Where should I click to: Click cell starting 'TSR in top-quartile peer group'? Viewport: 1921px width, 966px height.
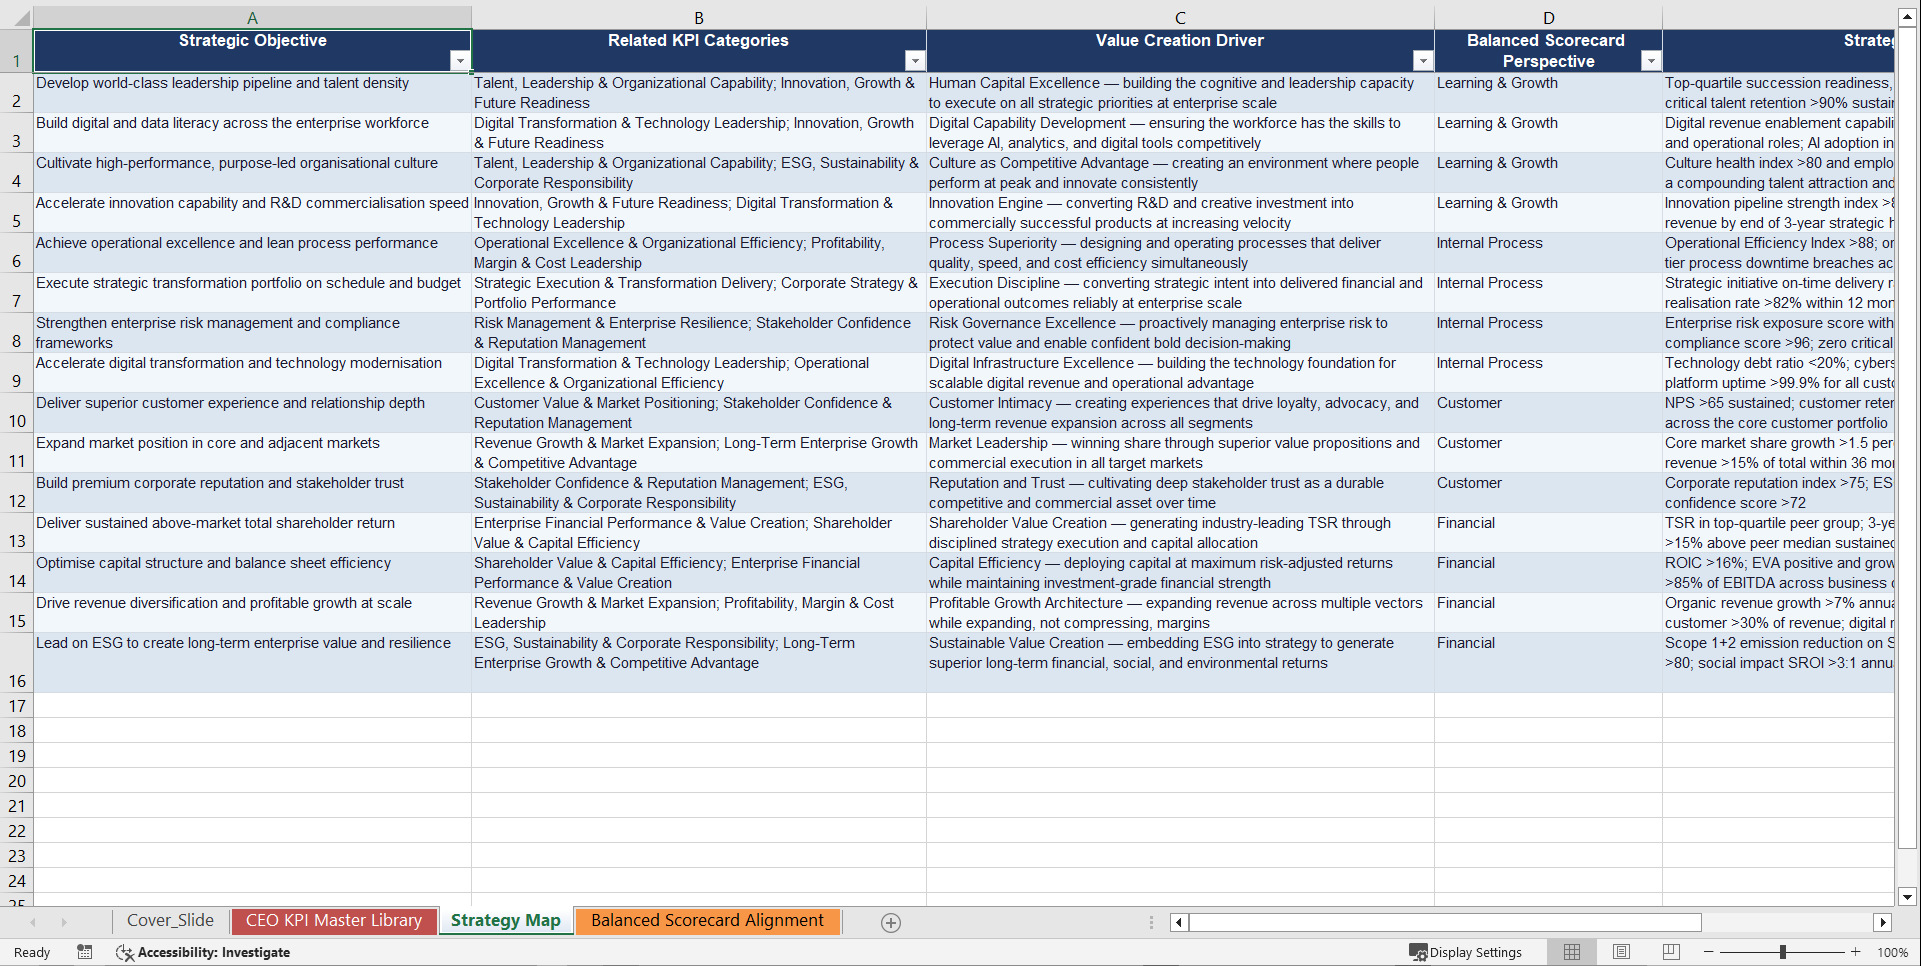(x=1778, y=532)
